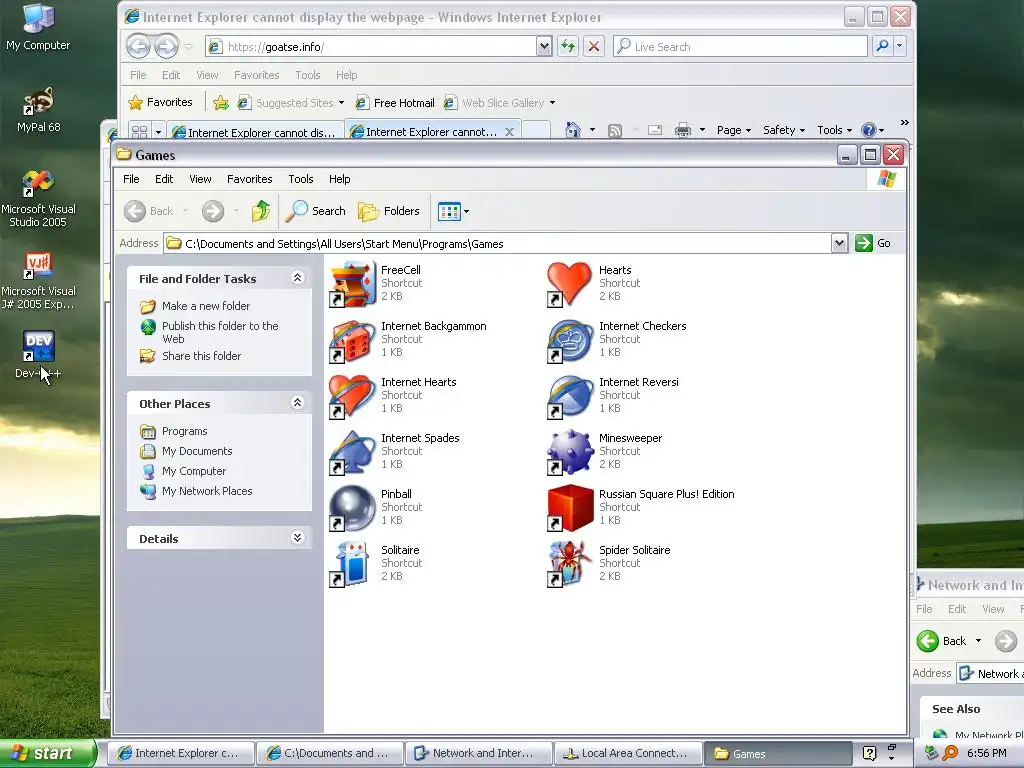Click the Internet Explorer stop icon
Viewport: 1024px width, 768px height.
[594, 46]
